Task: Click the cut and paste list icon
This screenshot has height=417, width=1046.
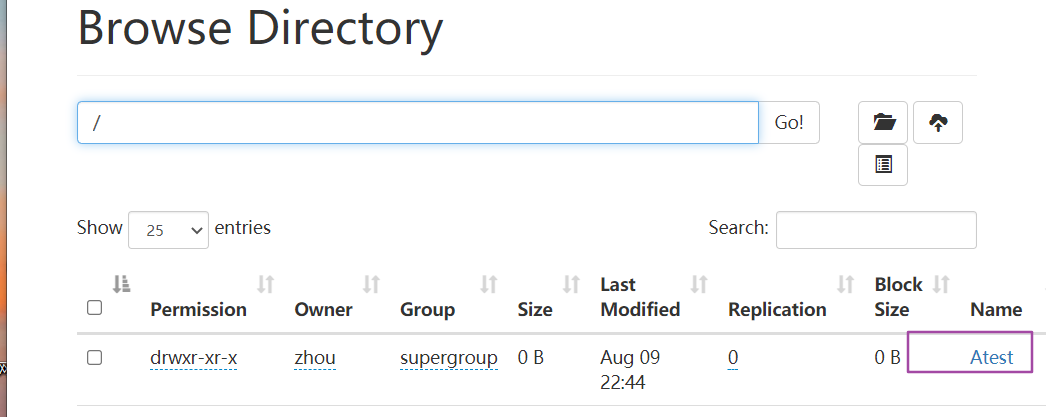Action: click(x=883, y=165)
